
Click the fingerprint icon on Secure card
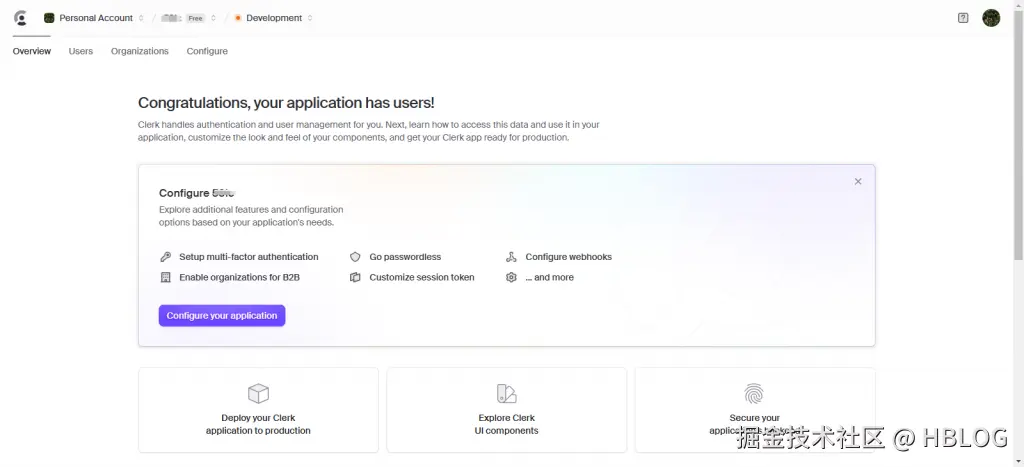coord(754,393)
